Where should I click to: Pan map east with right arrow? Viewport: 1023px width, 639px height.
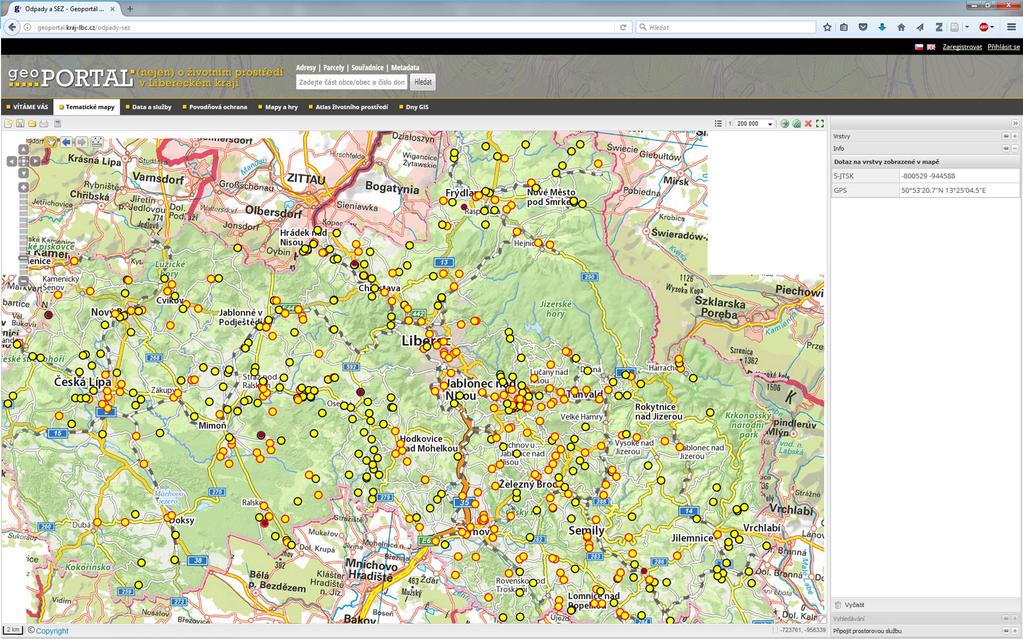coord(35,161)
